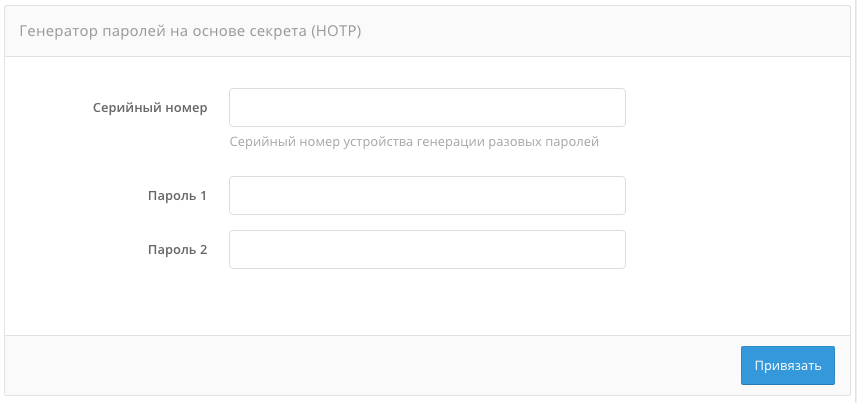
Task: Activate the first one-time password field
Action: tap(427, 196)
